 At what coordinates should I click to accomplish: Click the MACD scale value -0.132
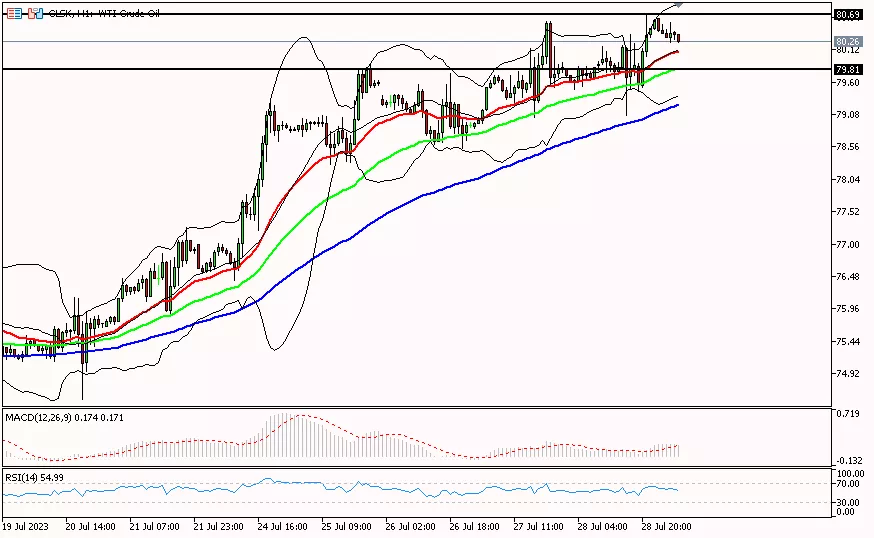tap(848, 461)
